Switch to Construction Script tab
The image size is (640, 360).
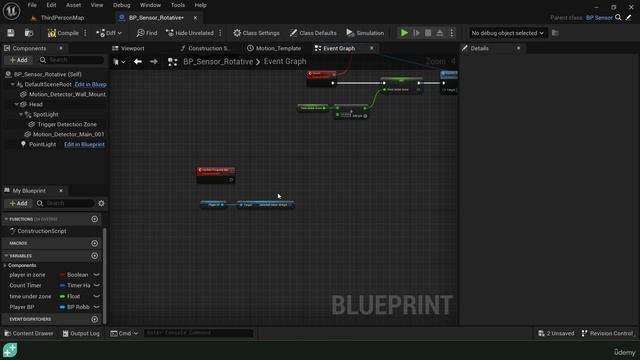click(205, 48)
